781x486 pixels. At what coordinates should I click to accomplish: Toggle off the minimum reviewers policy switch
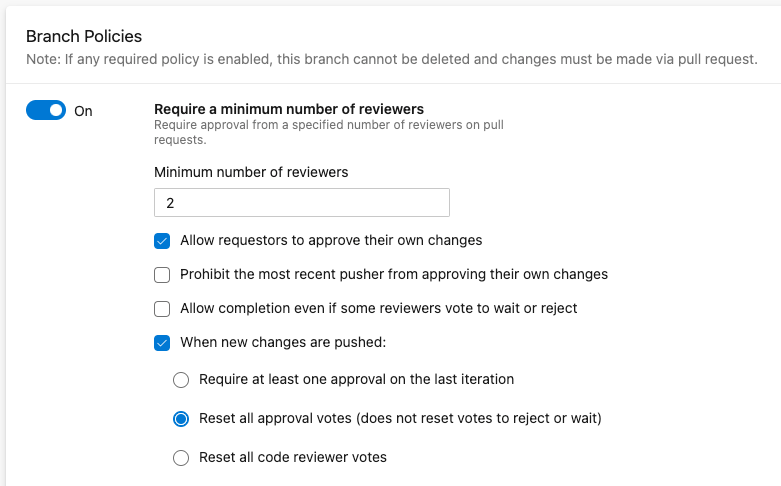46,110
